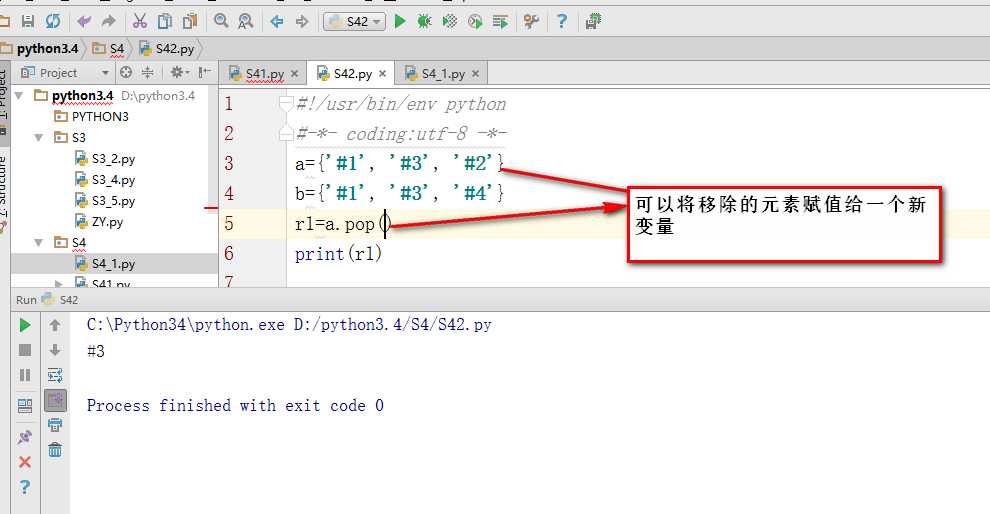Print the Run console output
The image size is (990, 514).
(x=55, y=425)
